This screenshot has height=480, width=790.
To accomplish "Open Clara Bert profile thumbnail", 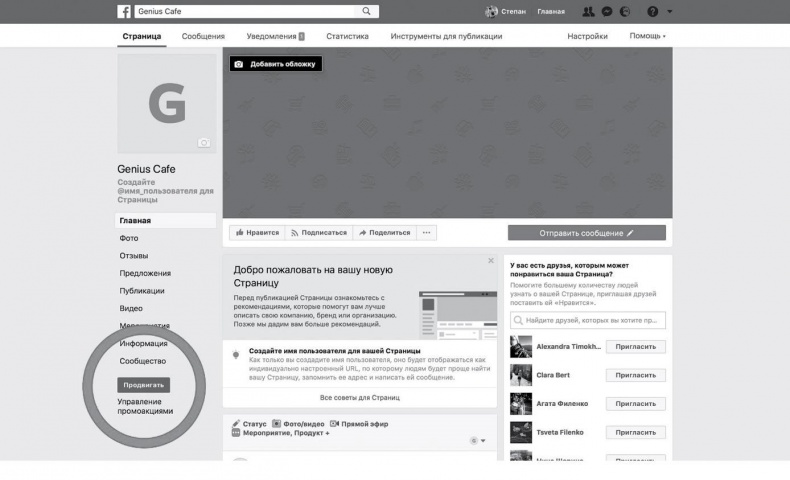I will pos(521,375).
